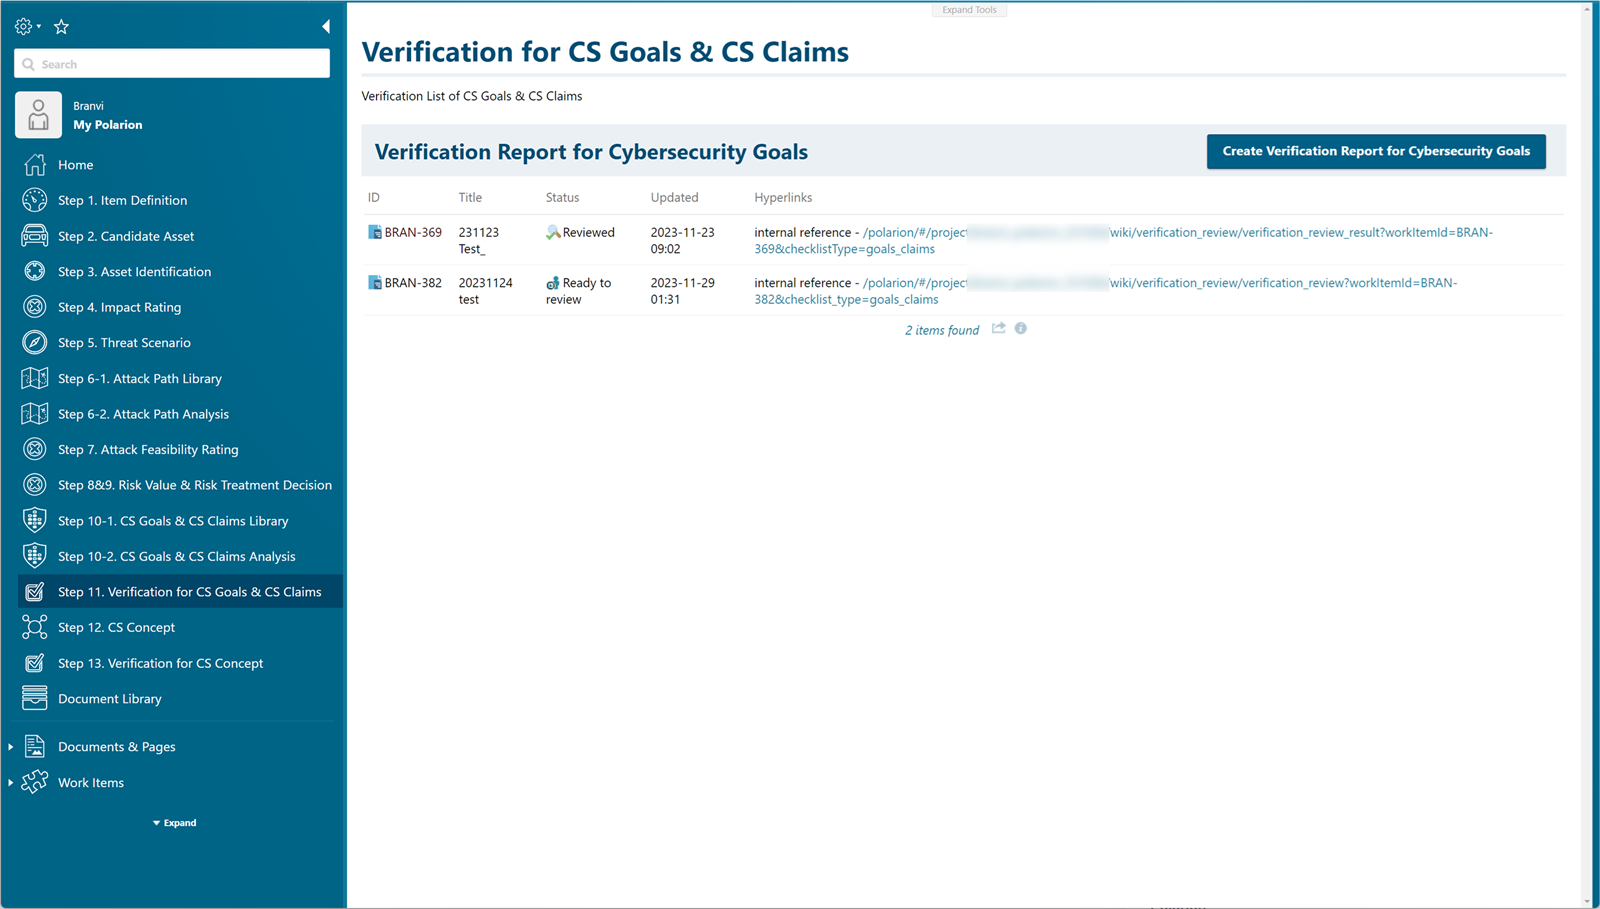Open the BRAN-369 ID link
The height and width of the screenshot is (909, 1600).
tap(413, 232)
